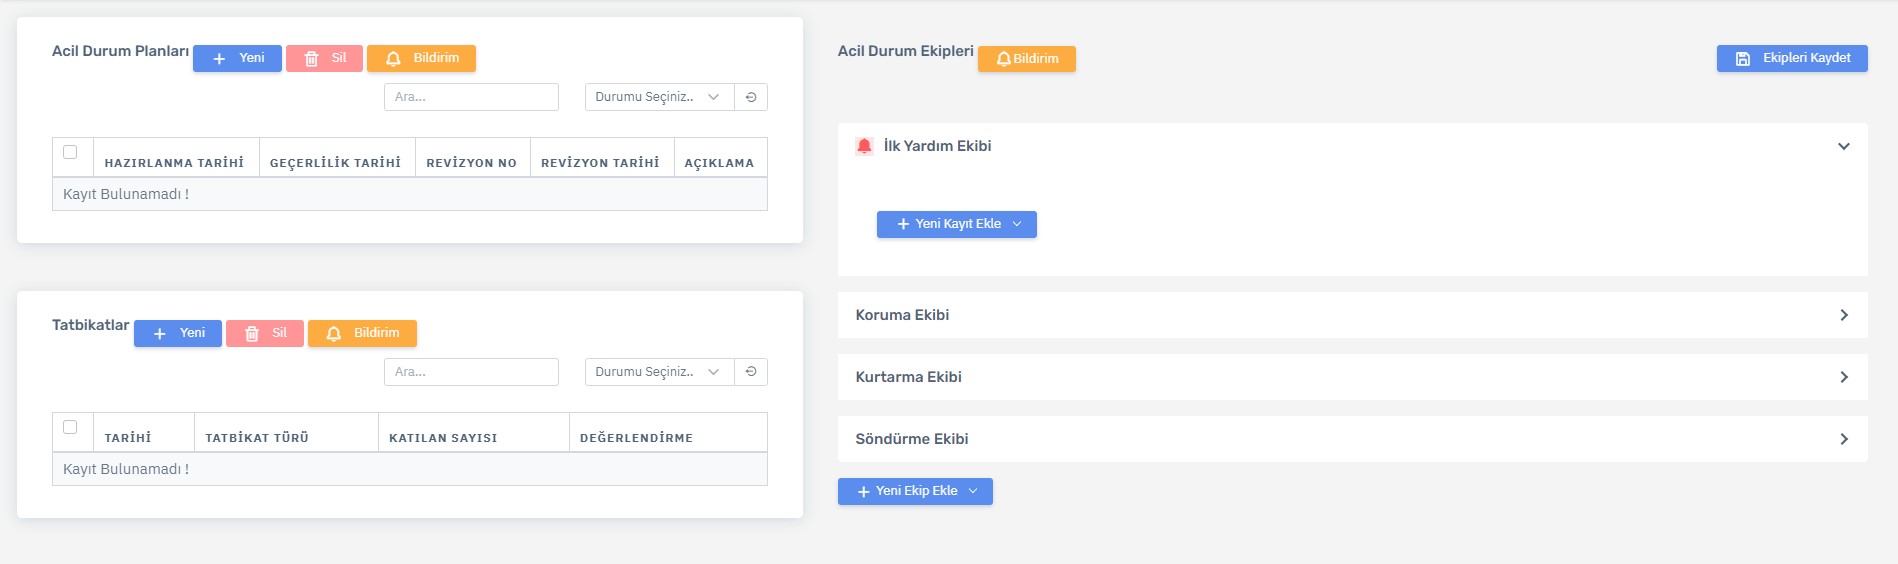Toggle select-all checkbox in Tatbikatlar table
This screenshot has height=564, width=1898.
click(x=70, y=427)
